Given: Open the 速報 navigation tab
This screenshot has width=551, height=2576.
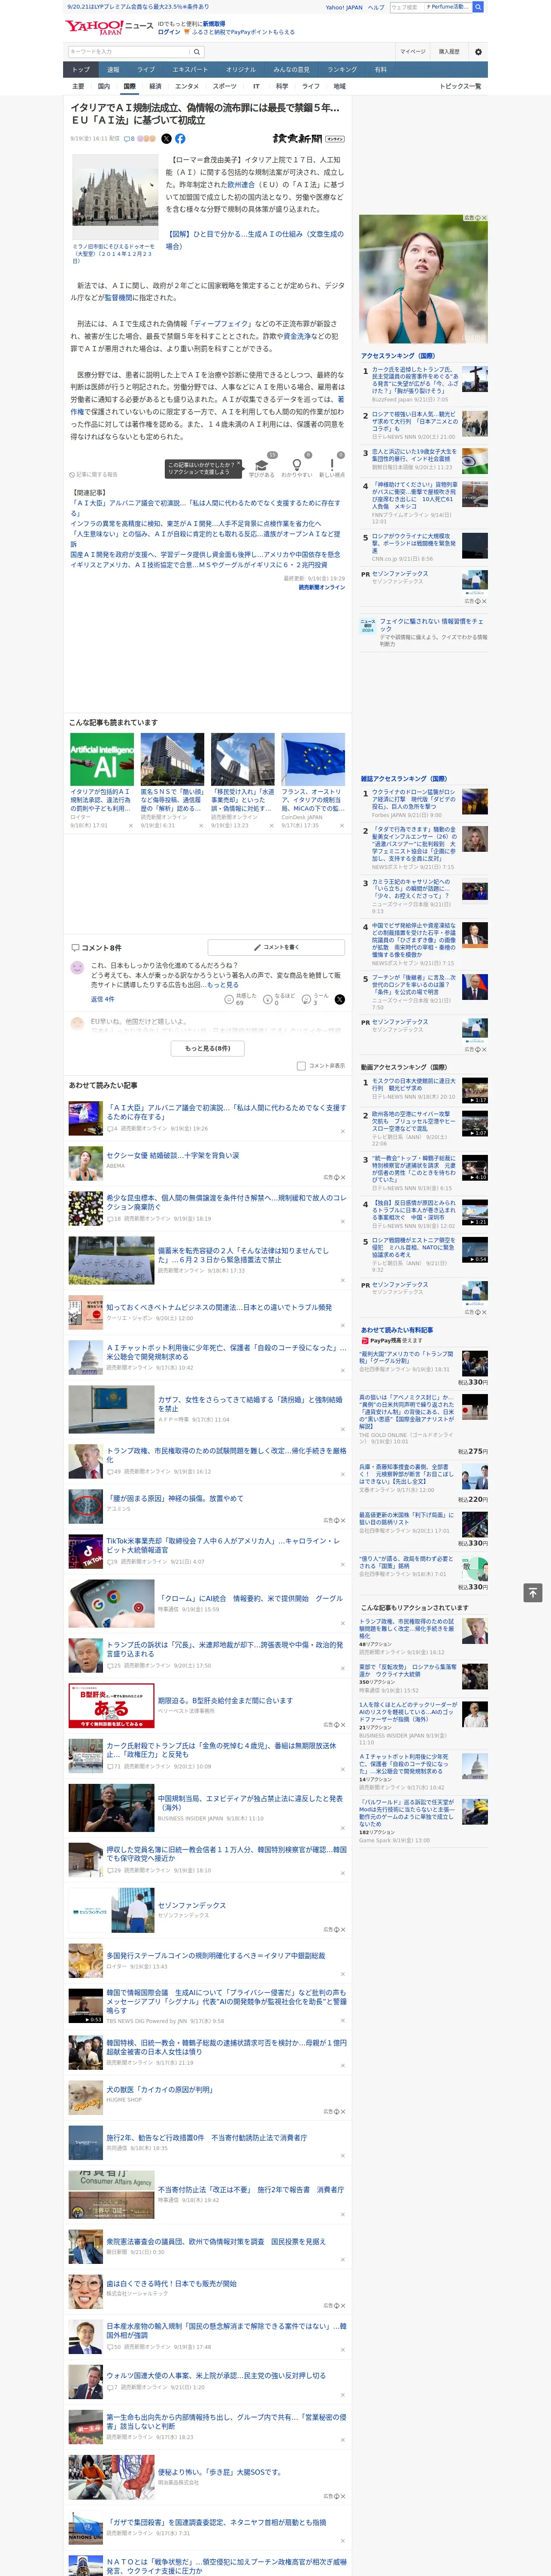Looking at the screenshot, I should pos(113,70).
